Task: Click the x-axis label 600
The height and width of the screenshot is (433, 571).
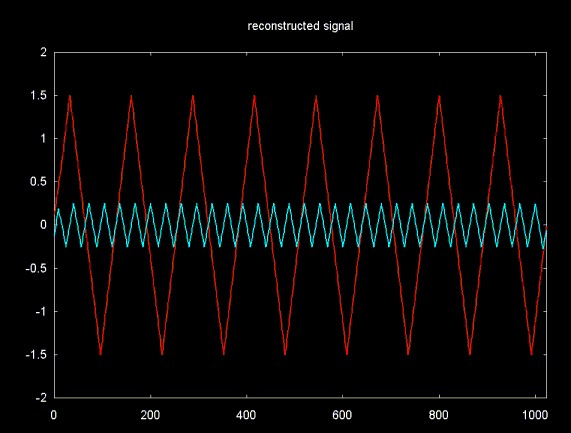Action: (x=342, y=415)
